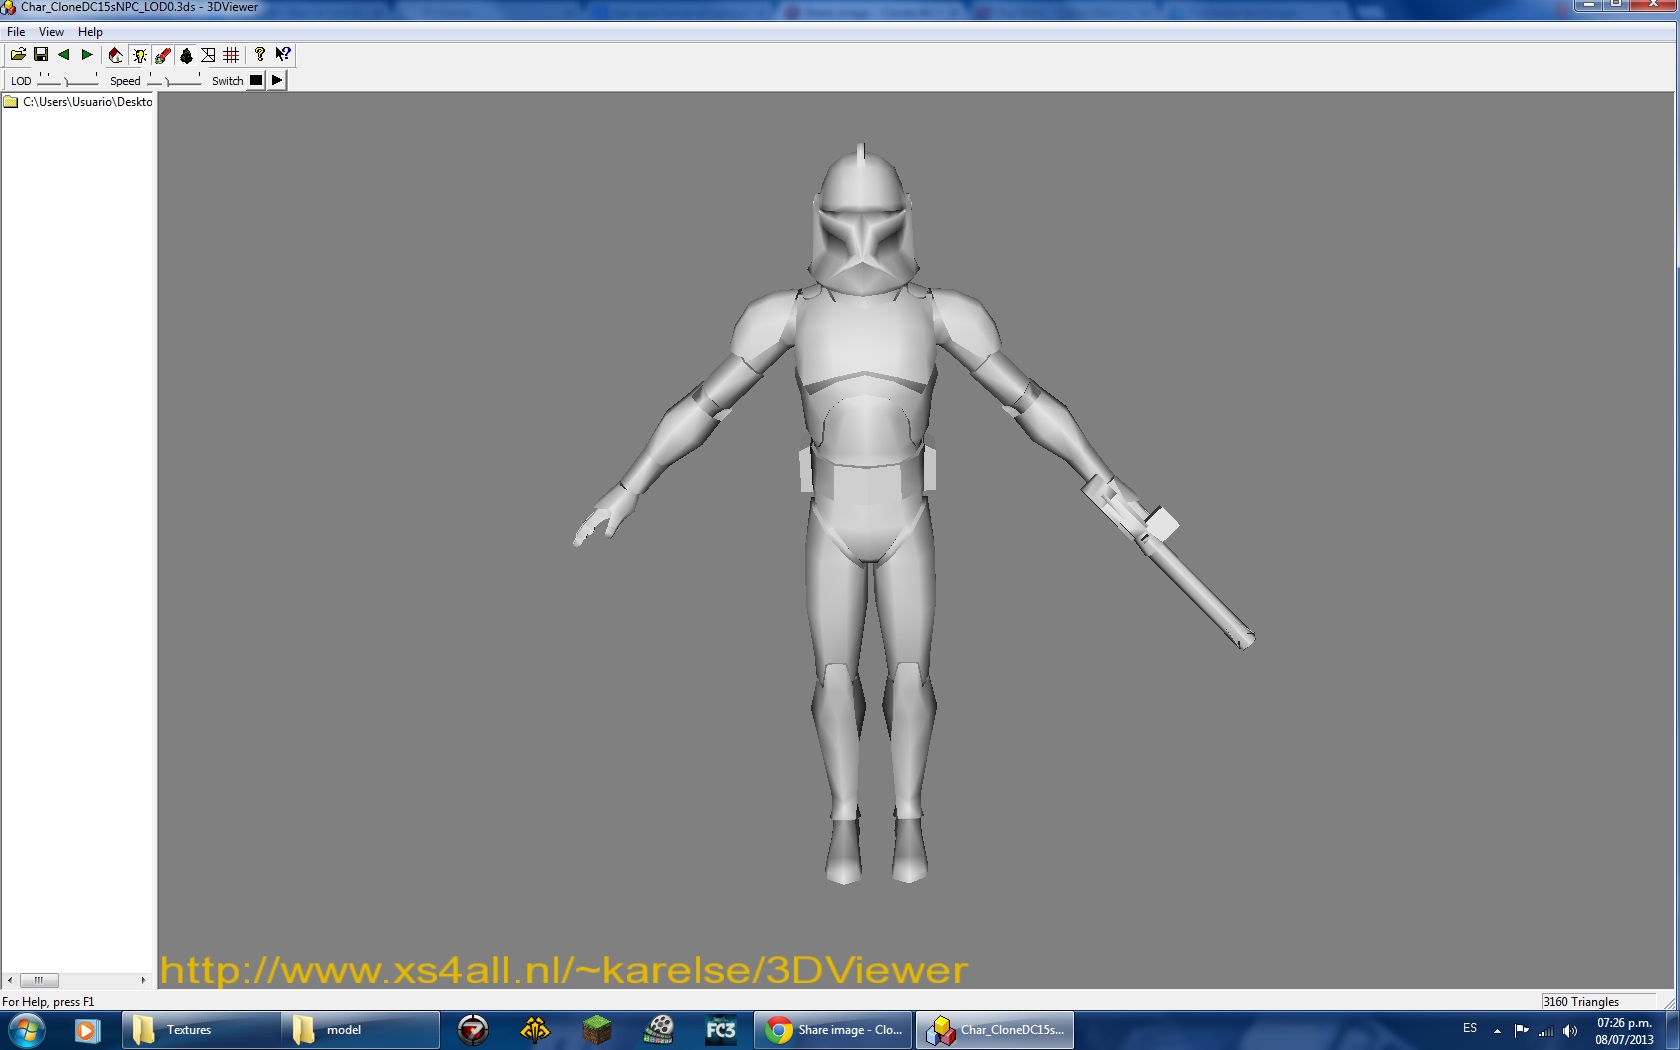
Task: Toggle the red grid icon
Action: click(231, 55)
